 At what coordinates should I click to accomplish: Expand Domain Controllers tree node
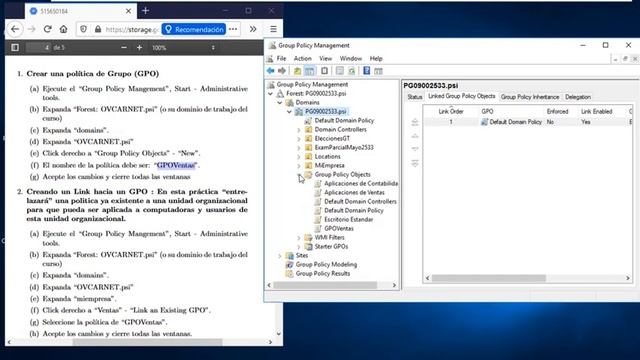pyautogui.click(x=299, y=130)
